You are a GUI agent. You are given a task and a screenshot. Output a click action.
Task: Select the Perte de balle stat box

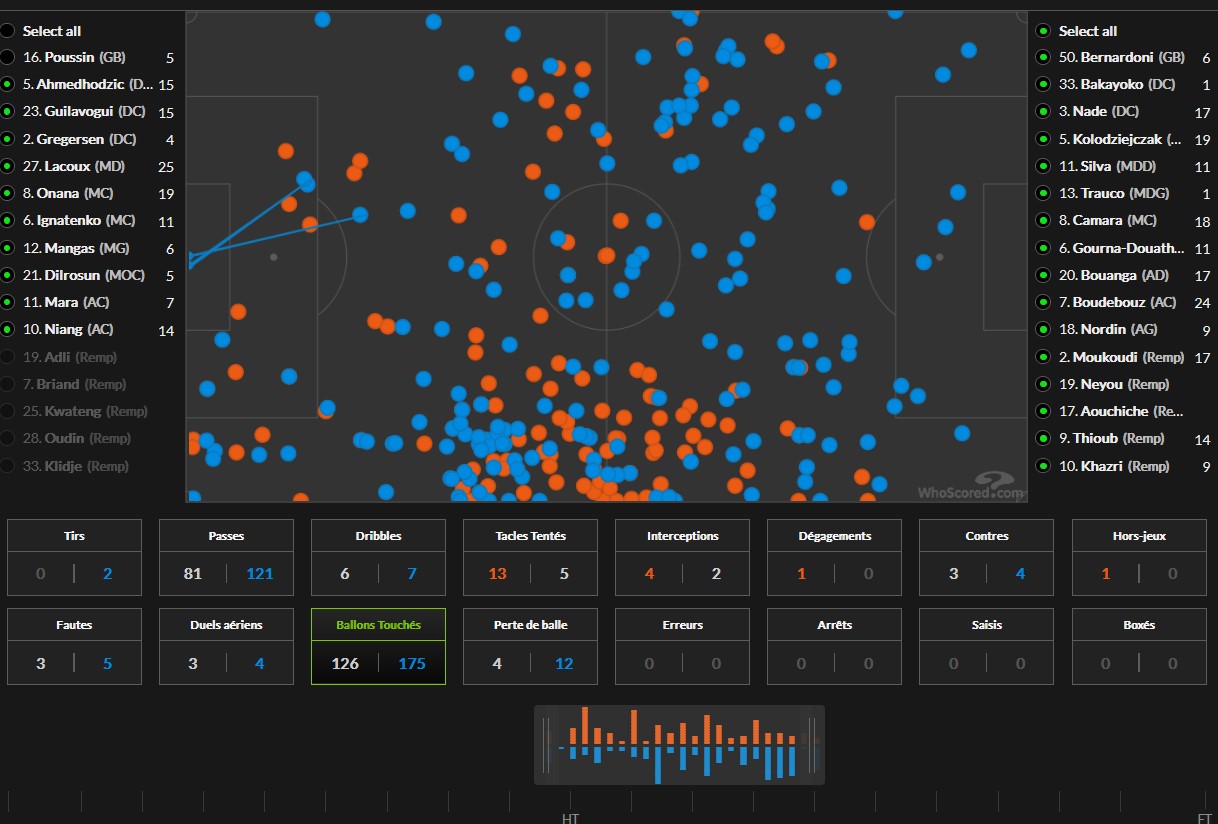[x=530, y=646]
